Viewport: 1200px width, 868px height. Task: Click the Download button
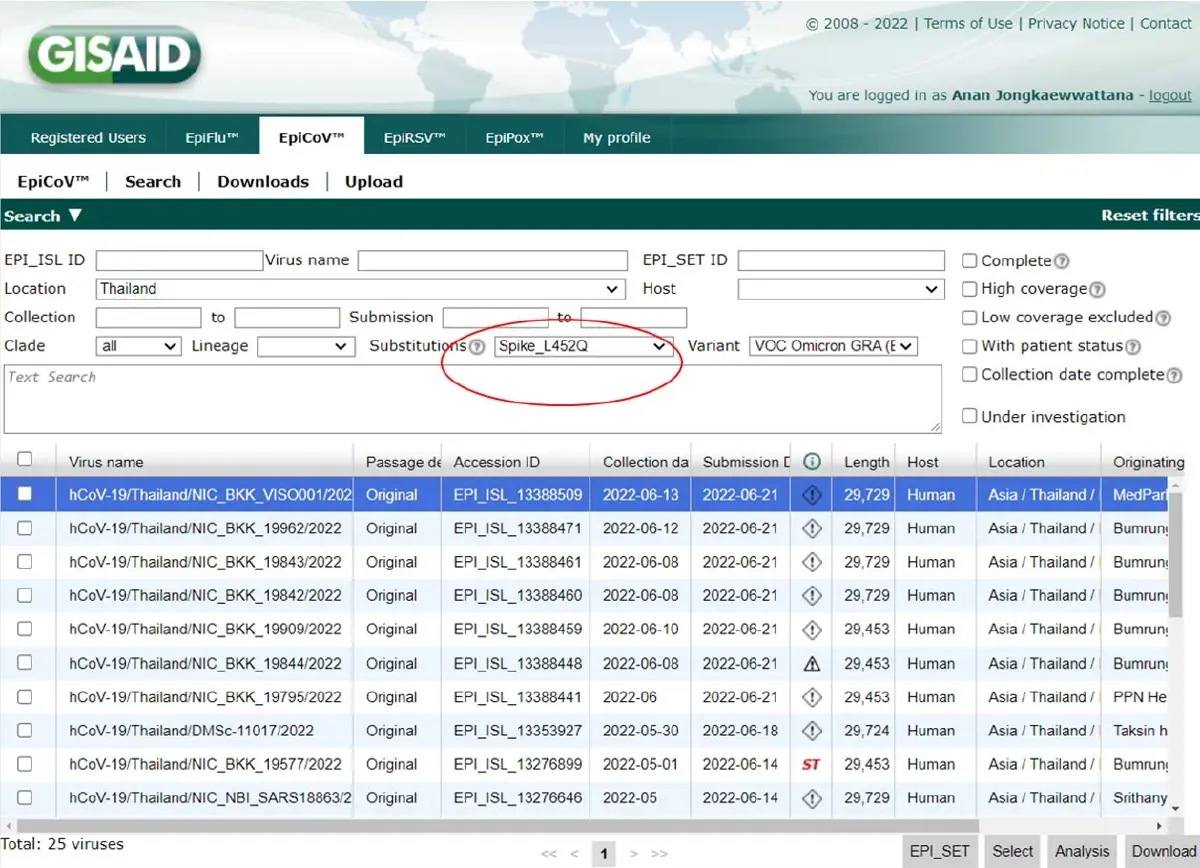click(1163, 851)
